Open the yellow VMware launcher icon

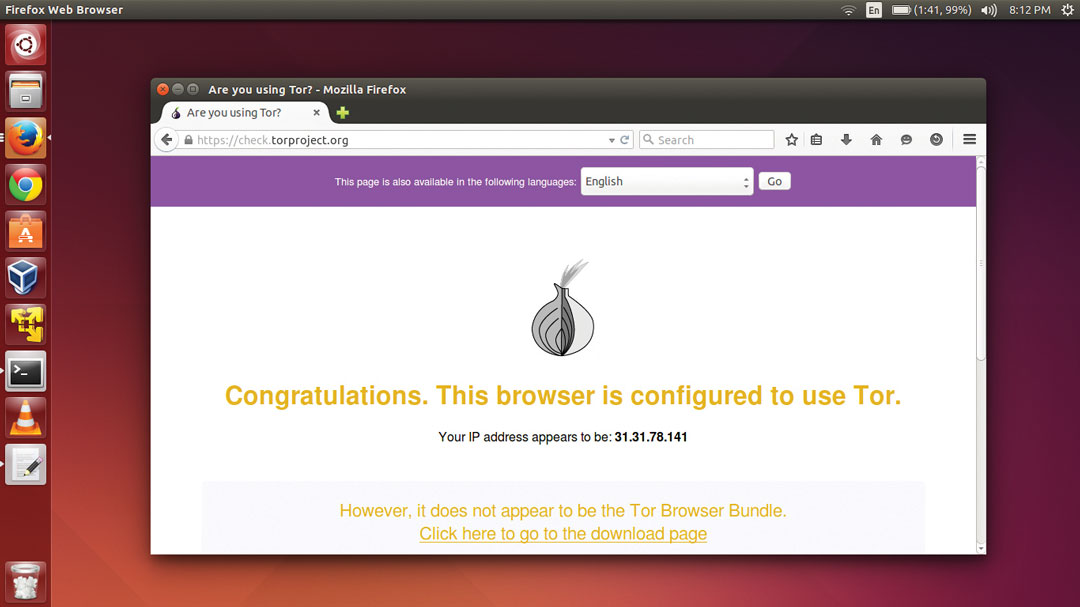(25, 325)
